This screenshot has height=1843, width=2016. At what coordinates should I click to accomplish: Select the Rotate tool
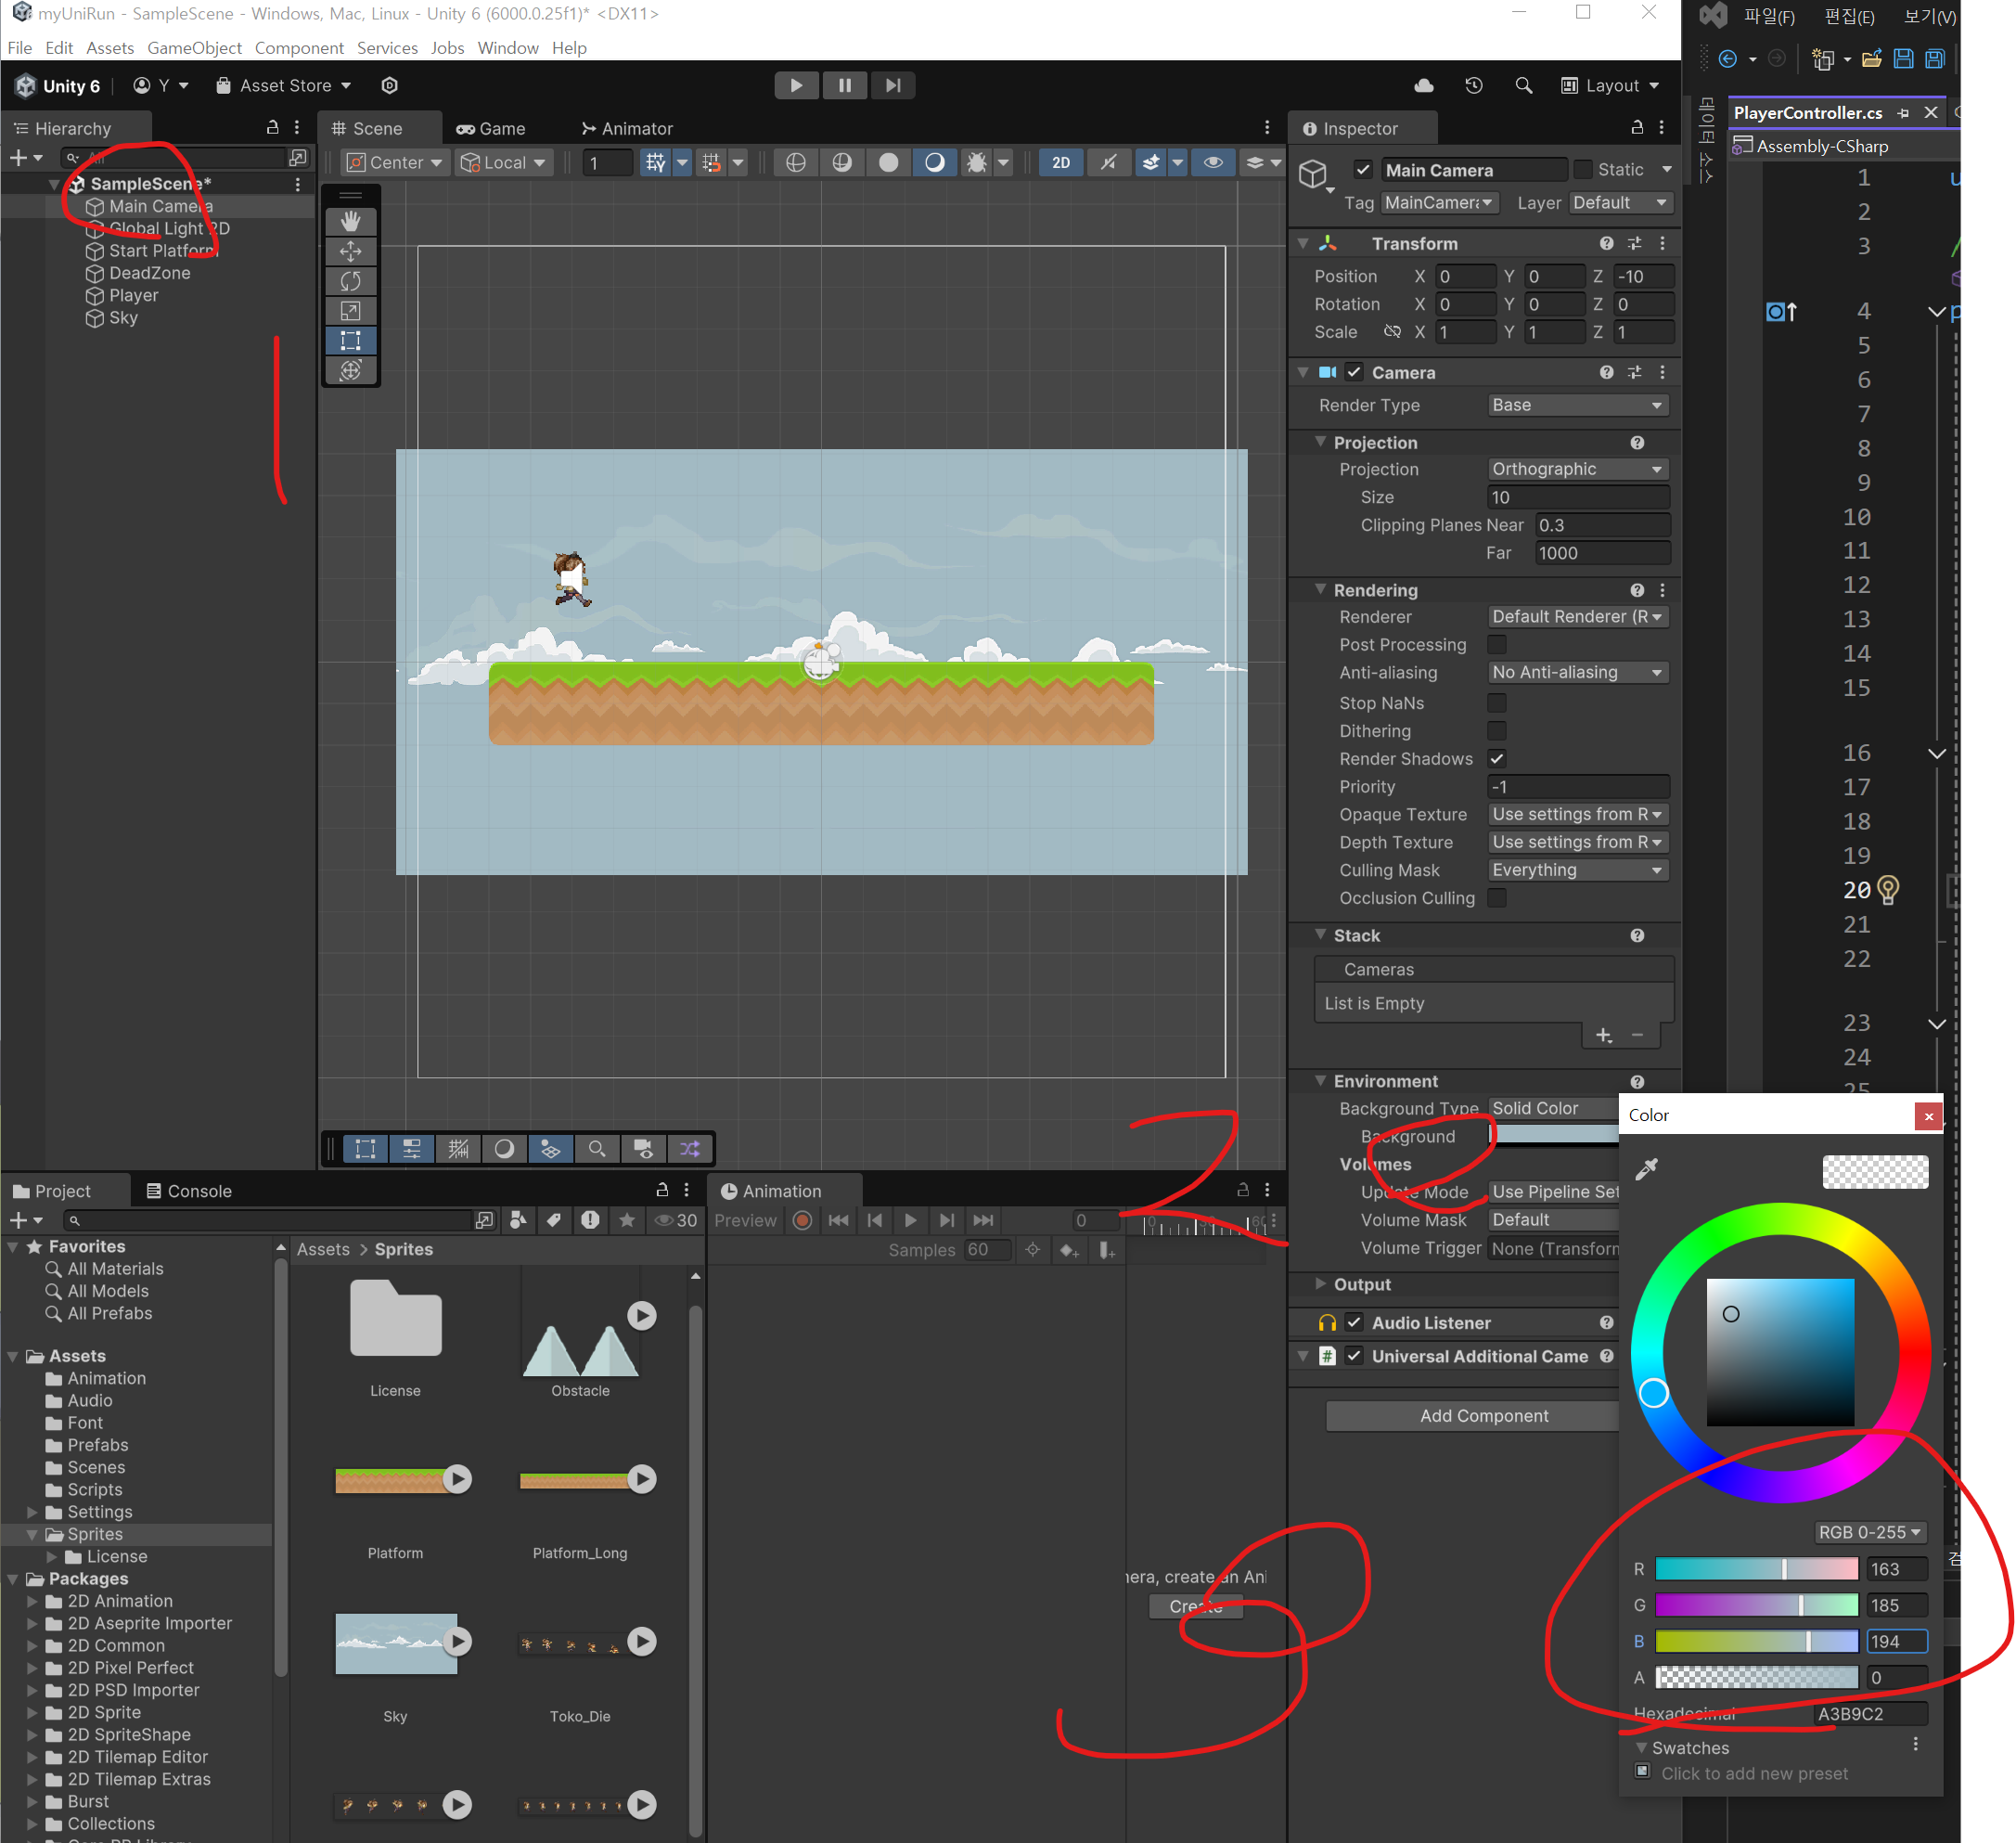pos(350,281)
